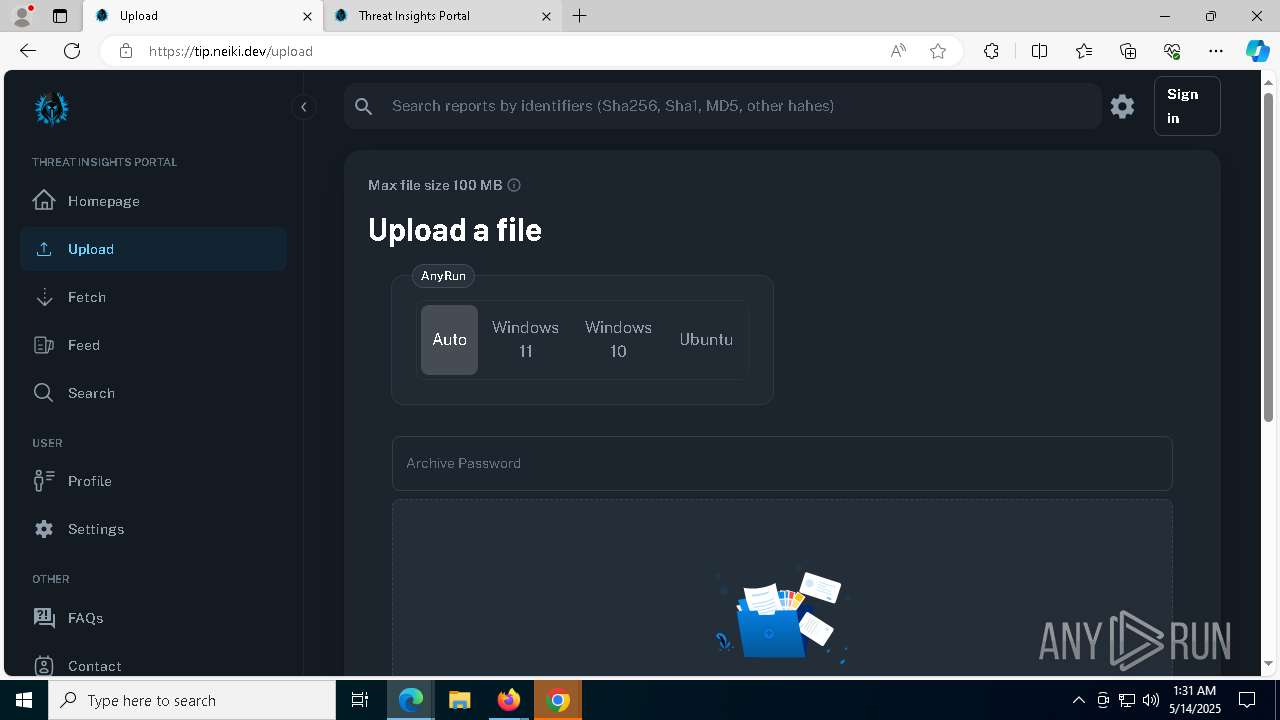This screenshot has width=1280, height=720.
Task: Launch Firefox from the taskbar
Action: click(509, 700)
